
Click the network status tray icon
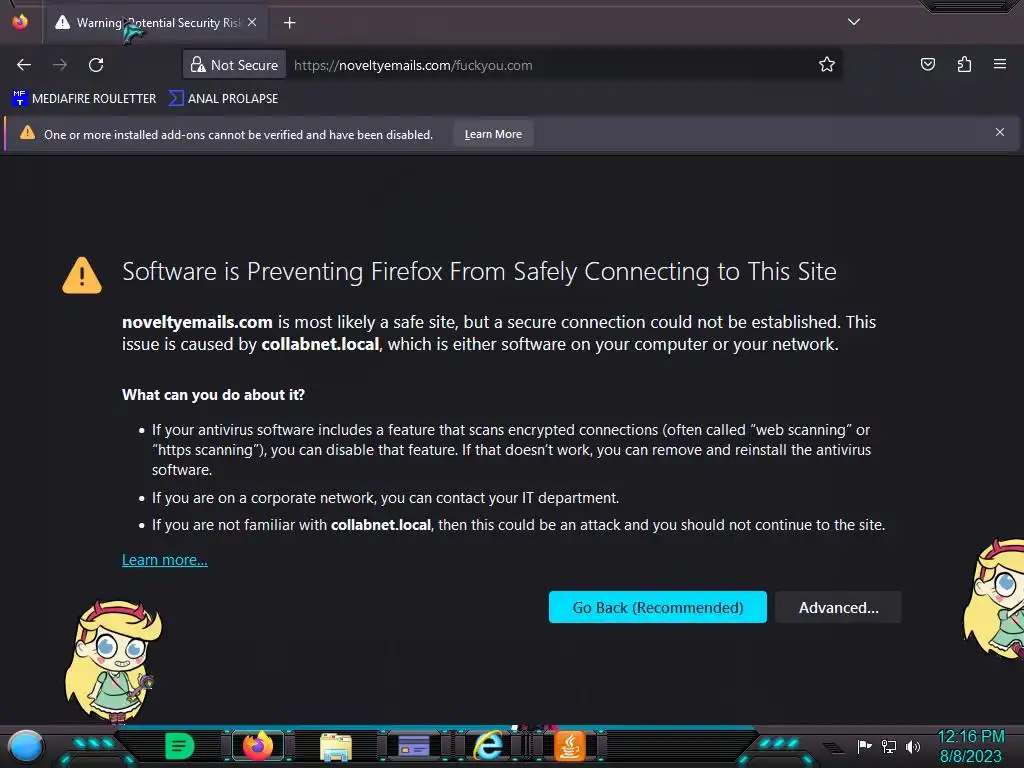click(x=889, y=746)
